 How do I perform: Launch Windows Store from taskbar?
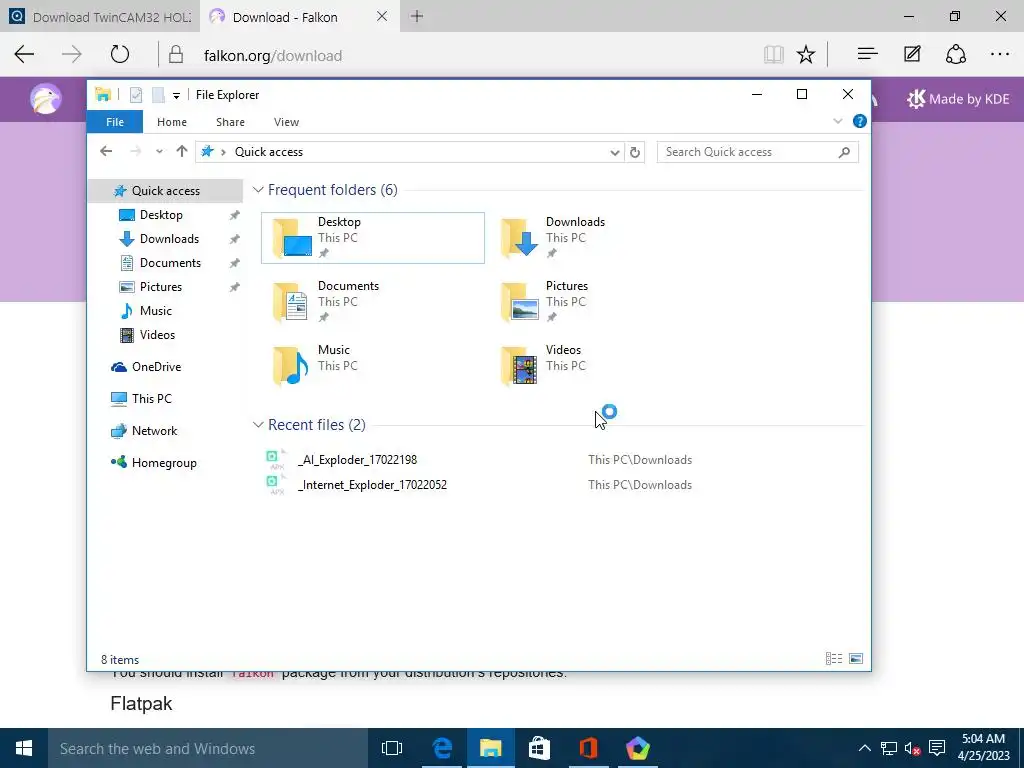click(539, 748)
